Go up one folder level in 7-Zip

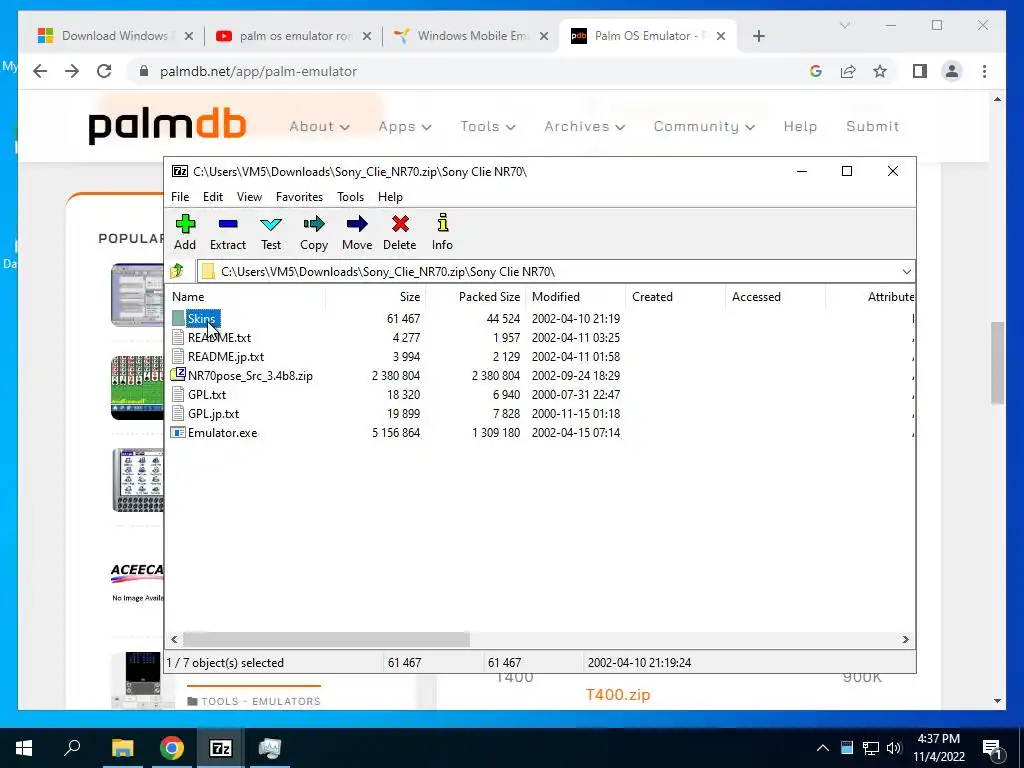pyautogui.click(x=176, y=271)
